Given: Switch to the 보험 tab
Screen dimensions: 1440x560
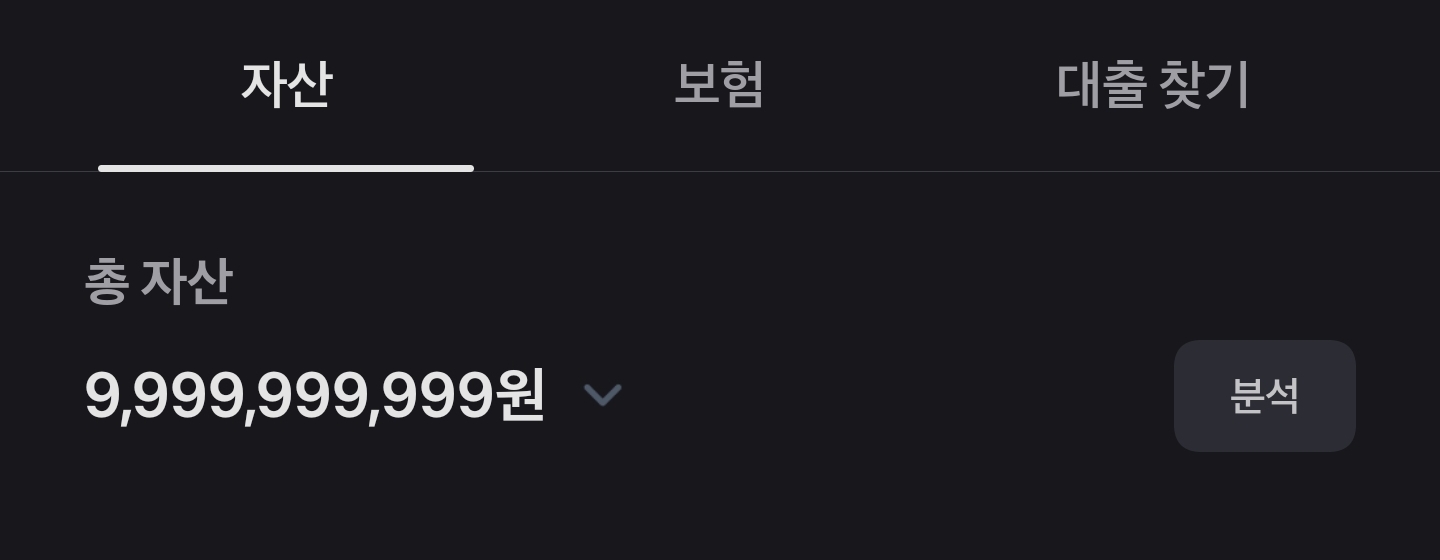Looking at the screenshot, I should 719,85.
